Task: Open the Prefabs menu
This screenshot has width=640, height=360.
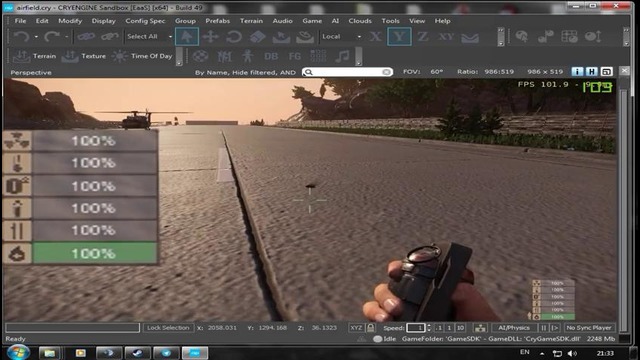Action: pyautogui.click(x=217, y=21)
